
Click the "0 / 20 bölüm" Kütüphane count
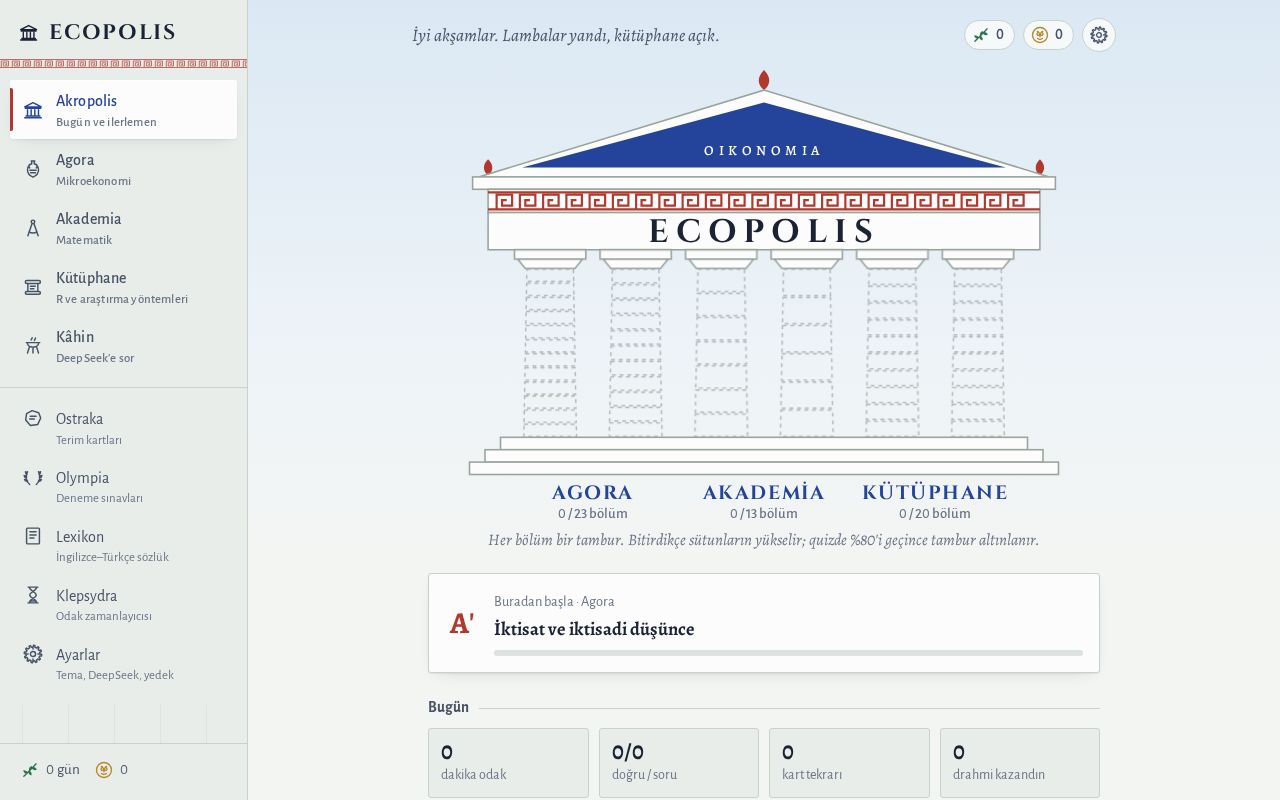click(935, 514)
